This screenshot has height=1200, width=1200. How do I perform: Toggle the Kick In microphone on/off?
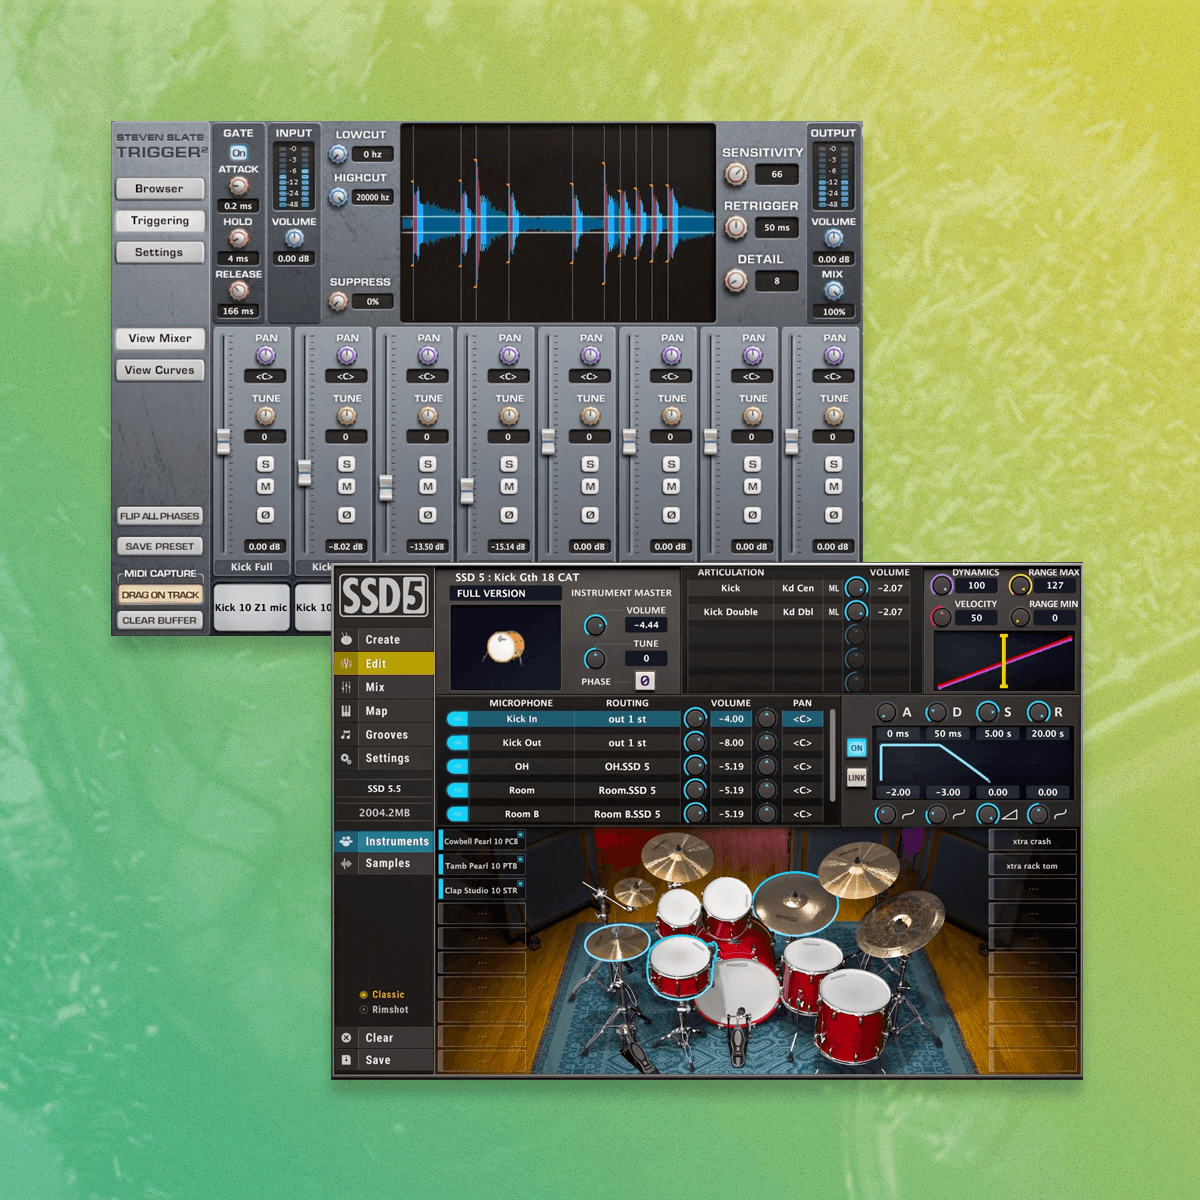[457, 718]
